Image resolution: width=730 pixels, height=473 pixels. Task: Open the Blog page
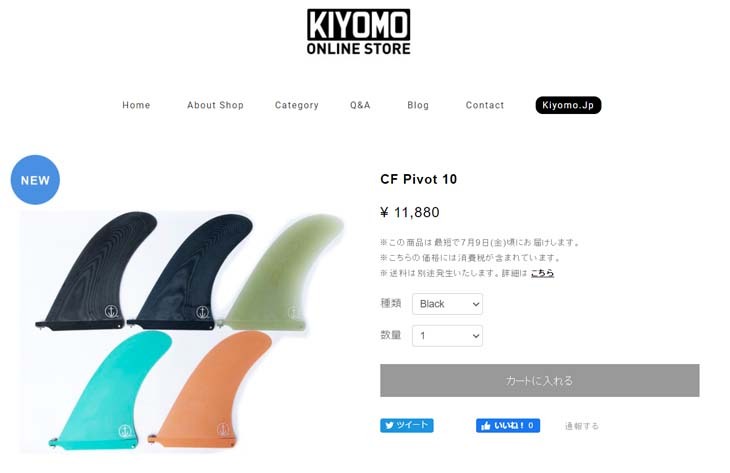click(x=418, y=105)
